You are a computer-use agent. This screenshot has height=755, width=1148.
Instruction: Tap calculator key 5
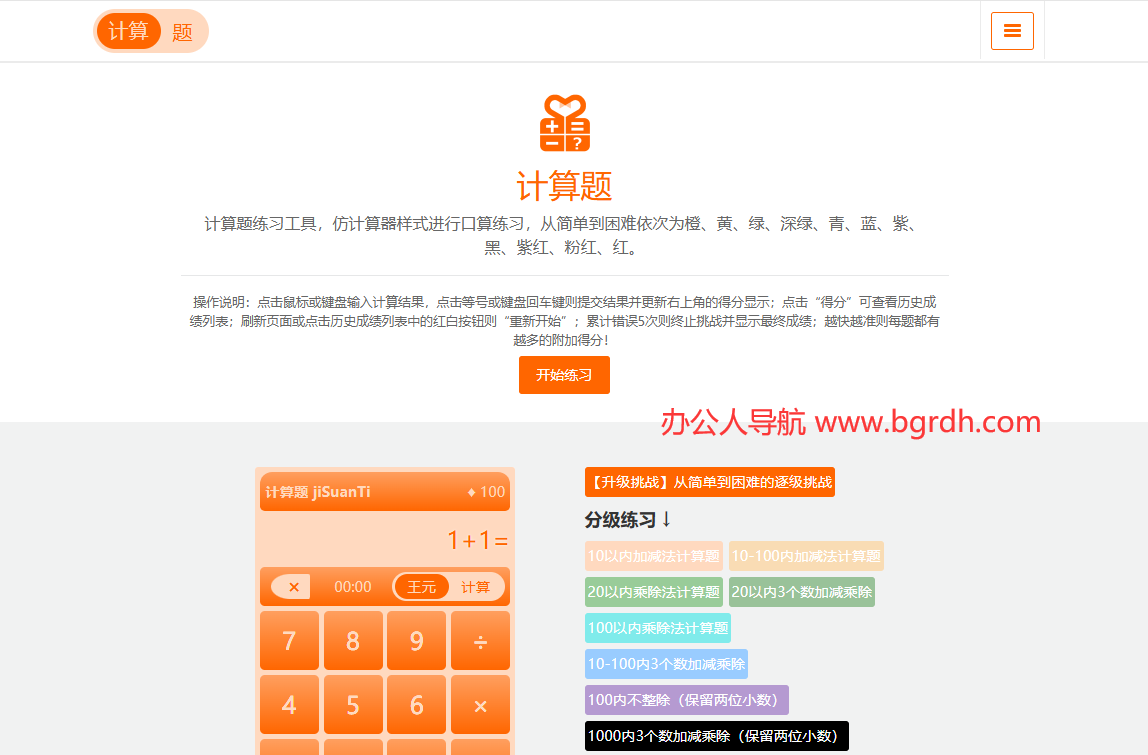pyautogui.click(x=353, y=704)
